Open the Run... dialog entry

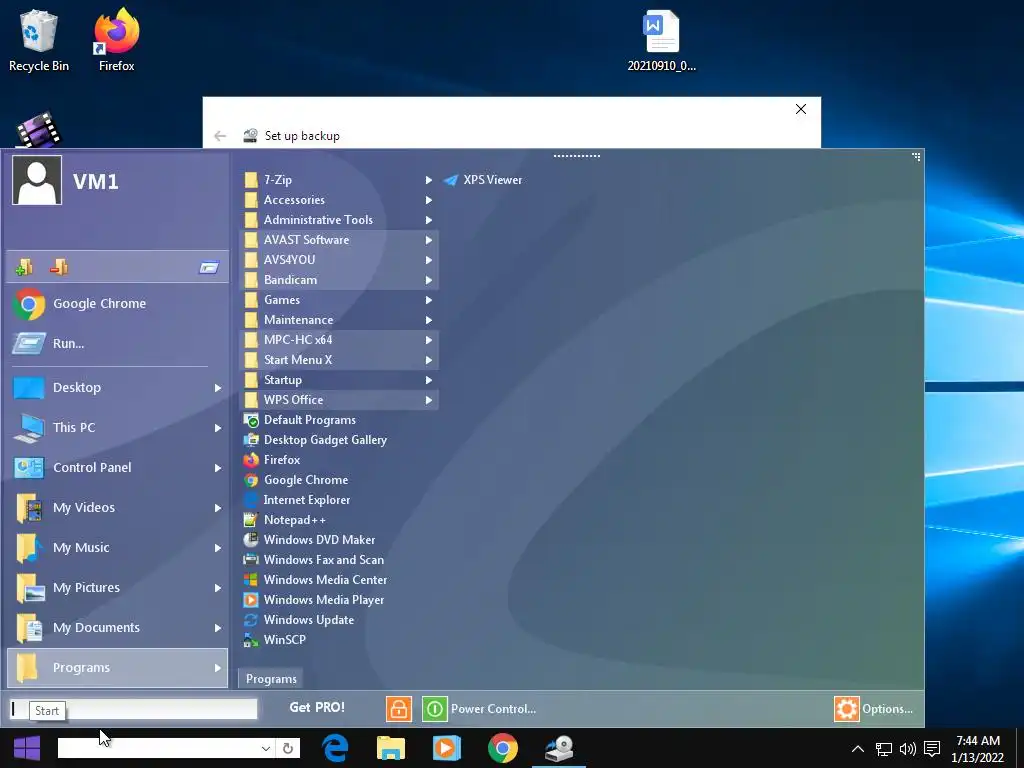pos(118,344)
